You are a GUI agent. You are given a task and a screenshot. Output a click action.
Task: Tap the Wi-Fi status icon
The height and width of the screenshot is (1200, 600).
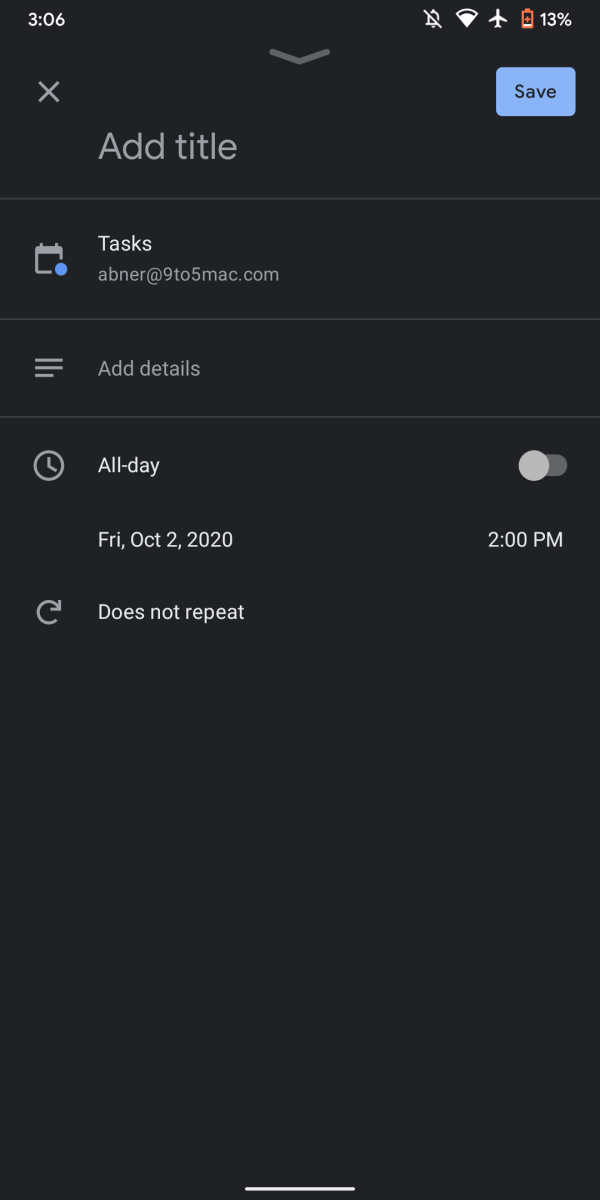click(x=466, y=19)
